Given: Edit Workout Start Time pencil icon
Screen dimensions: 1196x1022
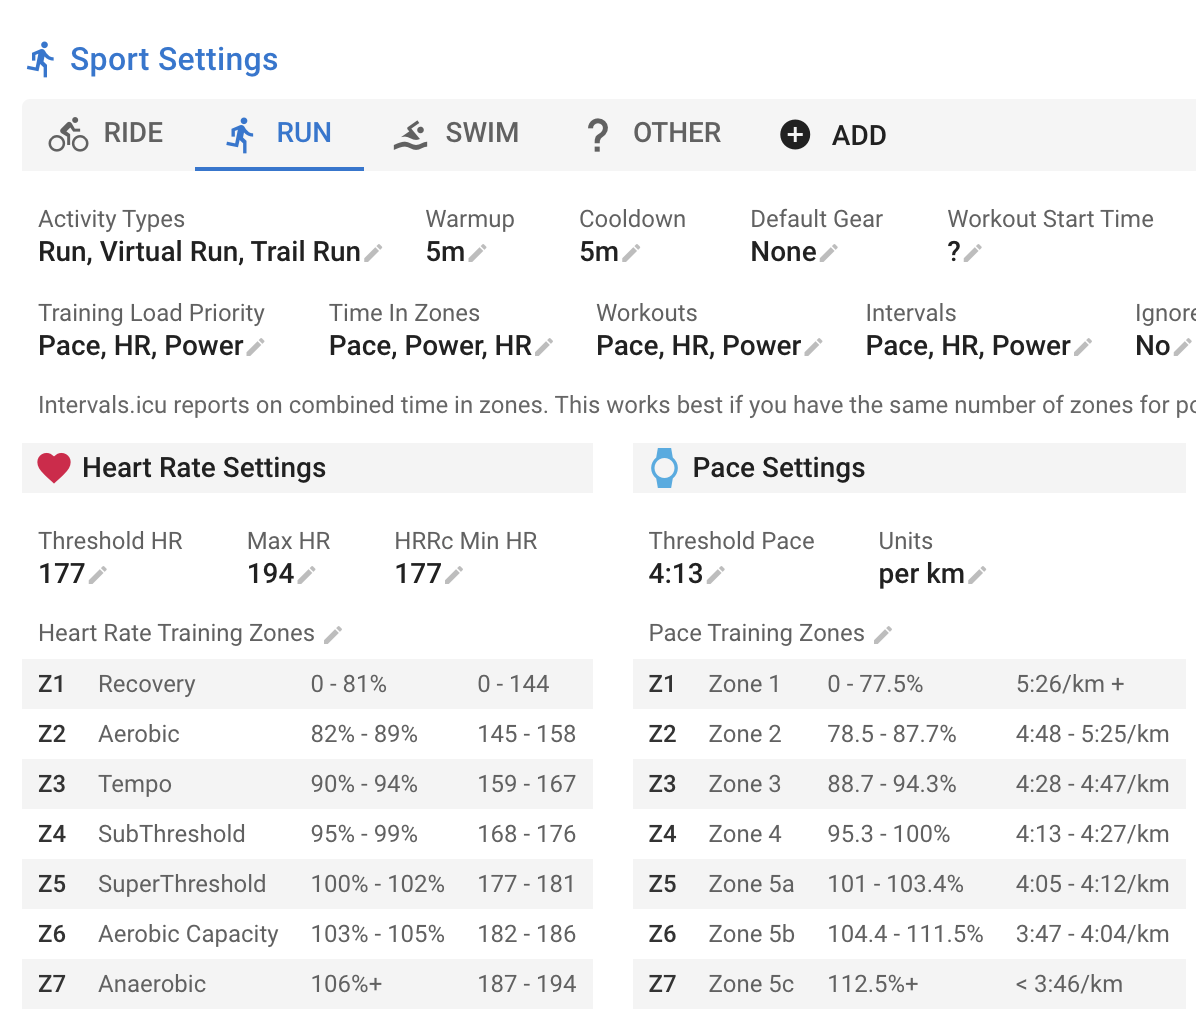Looking at the screenshot, I should 973,253.
